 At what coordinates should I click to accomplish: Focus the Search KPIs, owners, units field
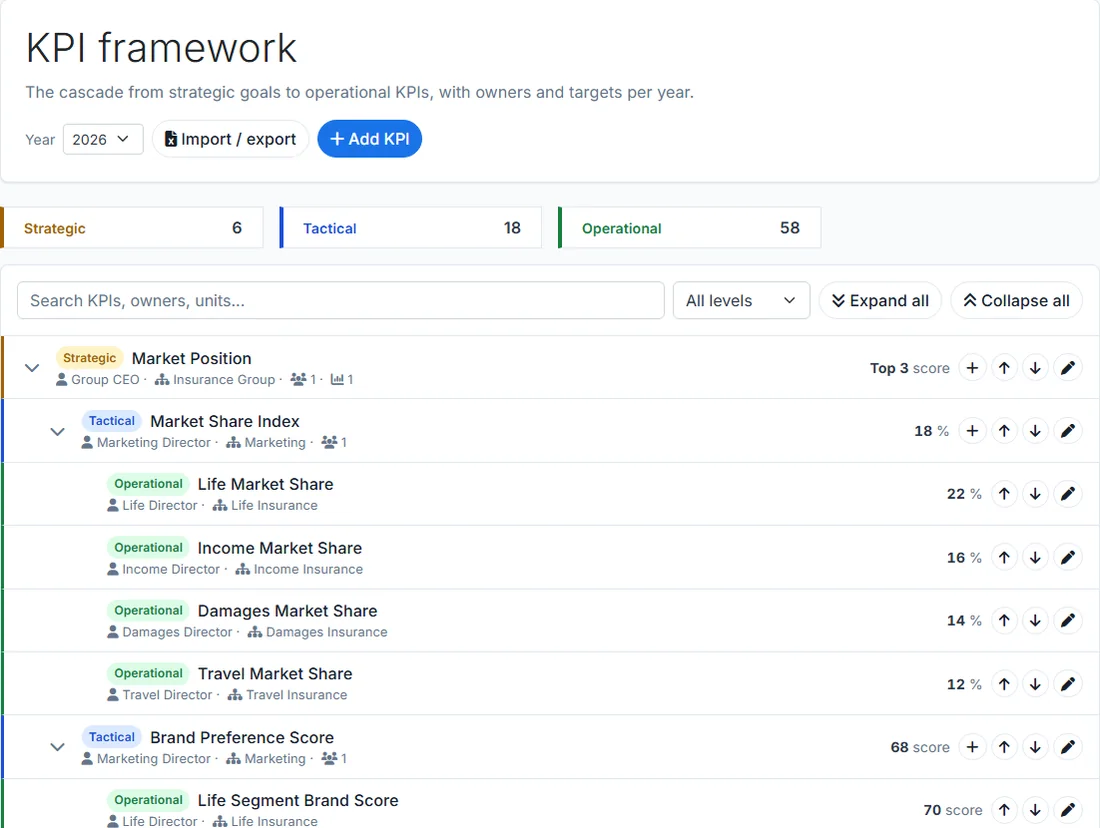pyautogui.click(x=341, y=300)
